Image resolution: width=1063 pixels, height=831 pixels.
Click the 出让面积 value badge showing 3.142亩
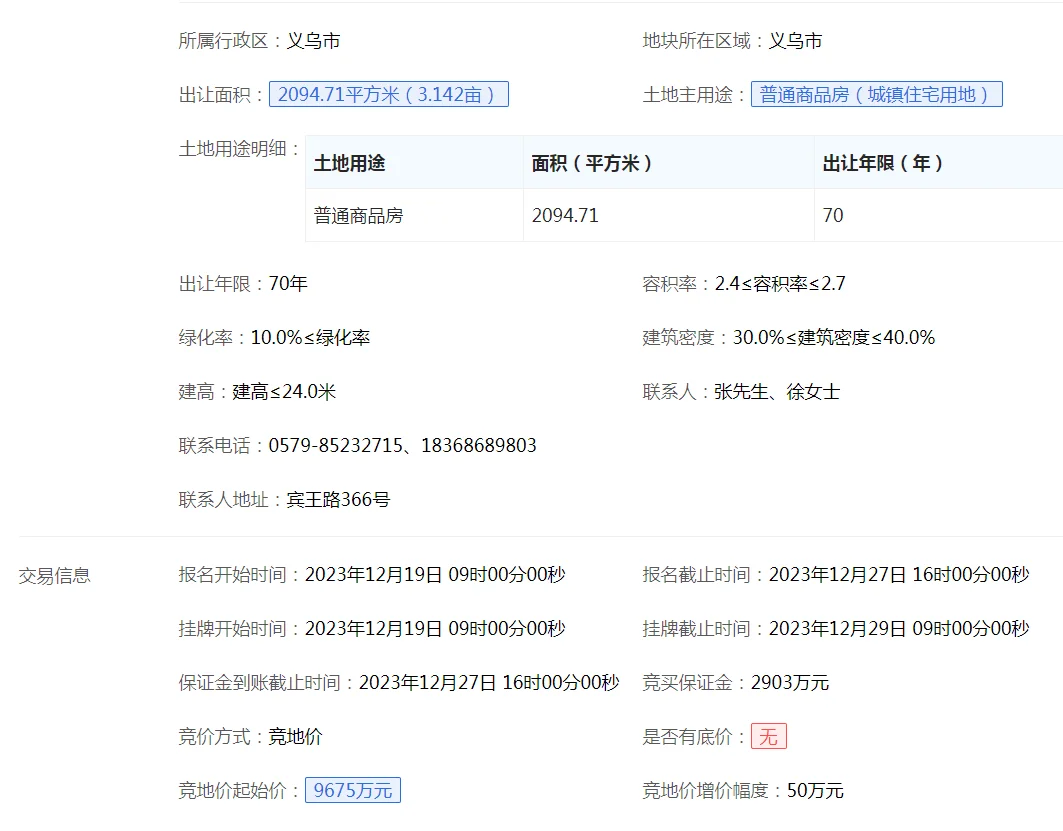tap(388, 95)
